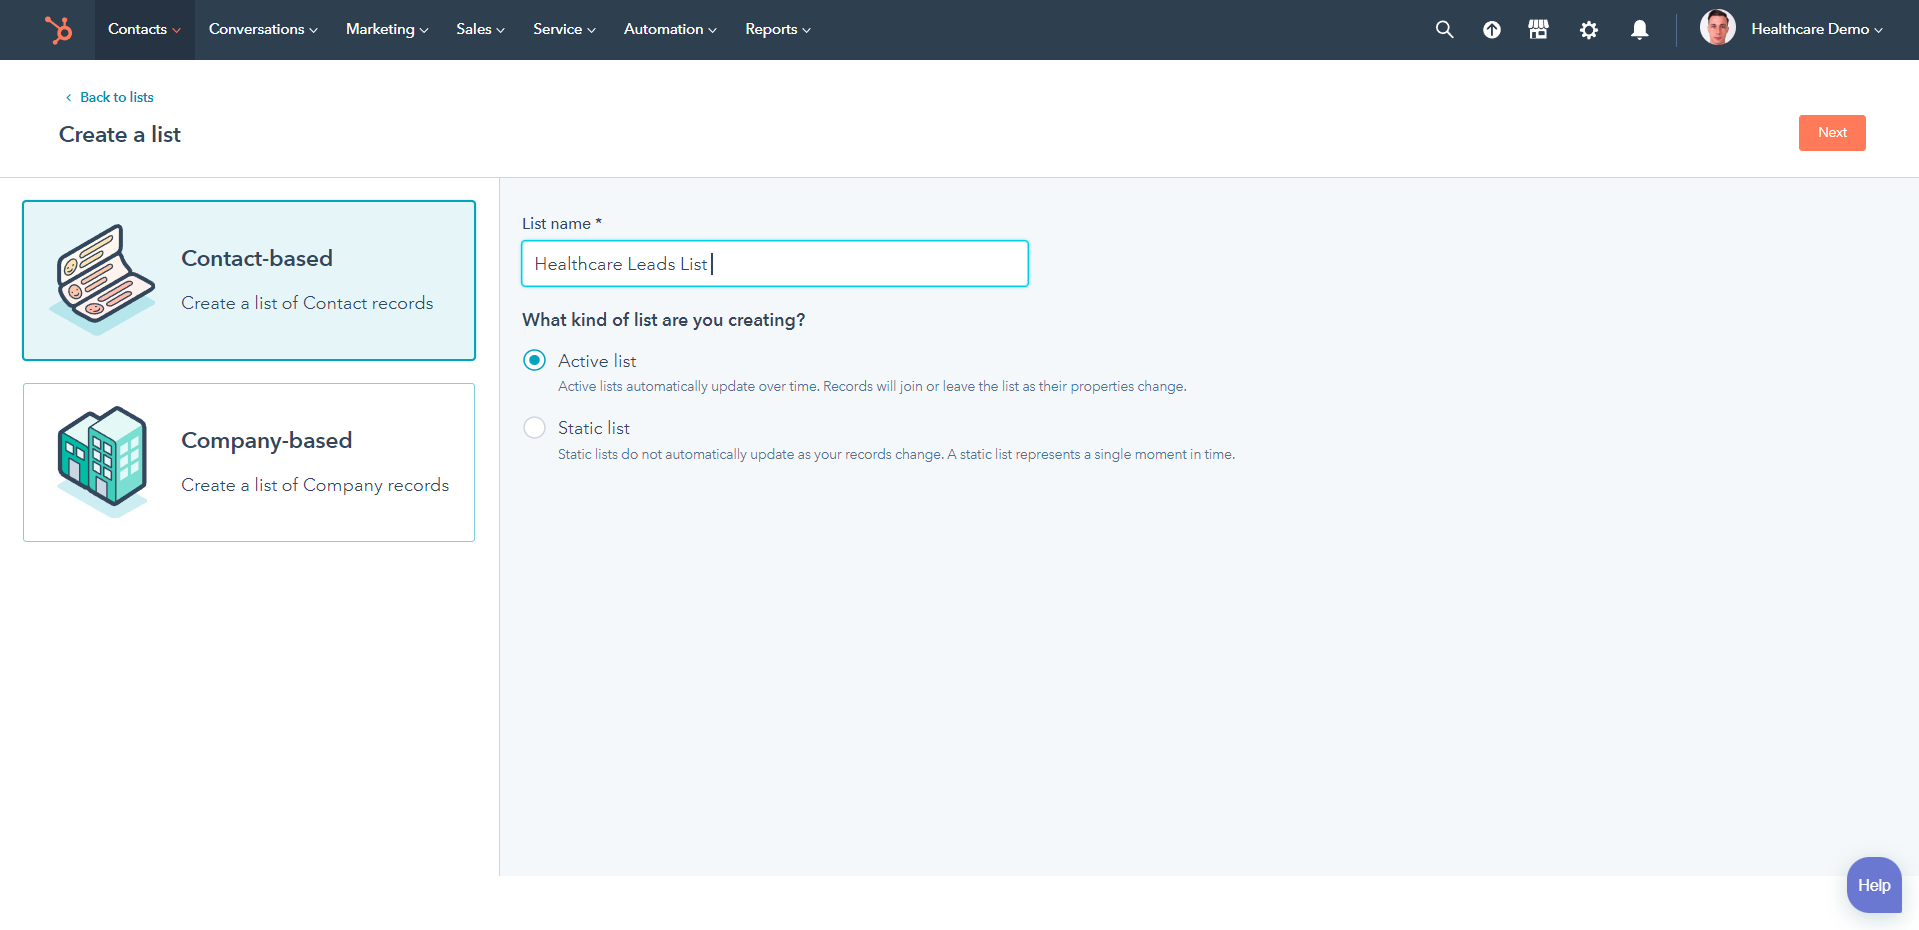
Task: Open the global search icon
Action: (1443, 29)
